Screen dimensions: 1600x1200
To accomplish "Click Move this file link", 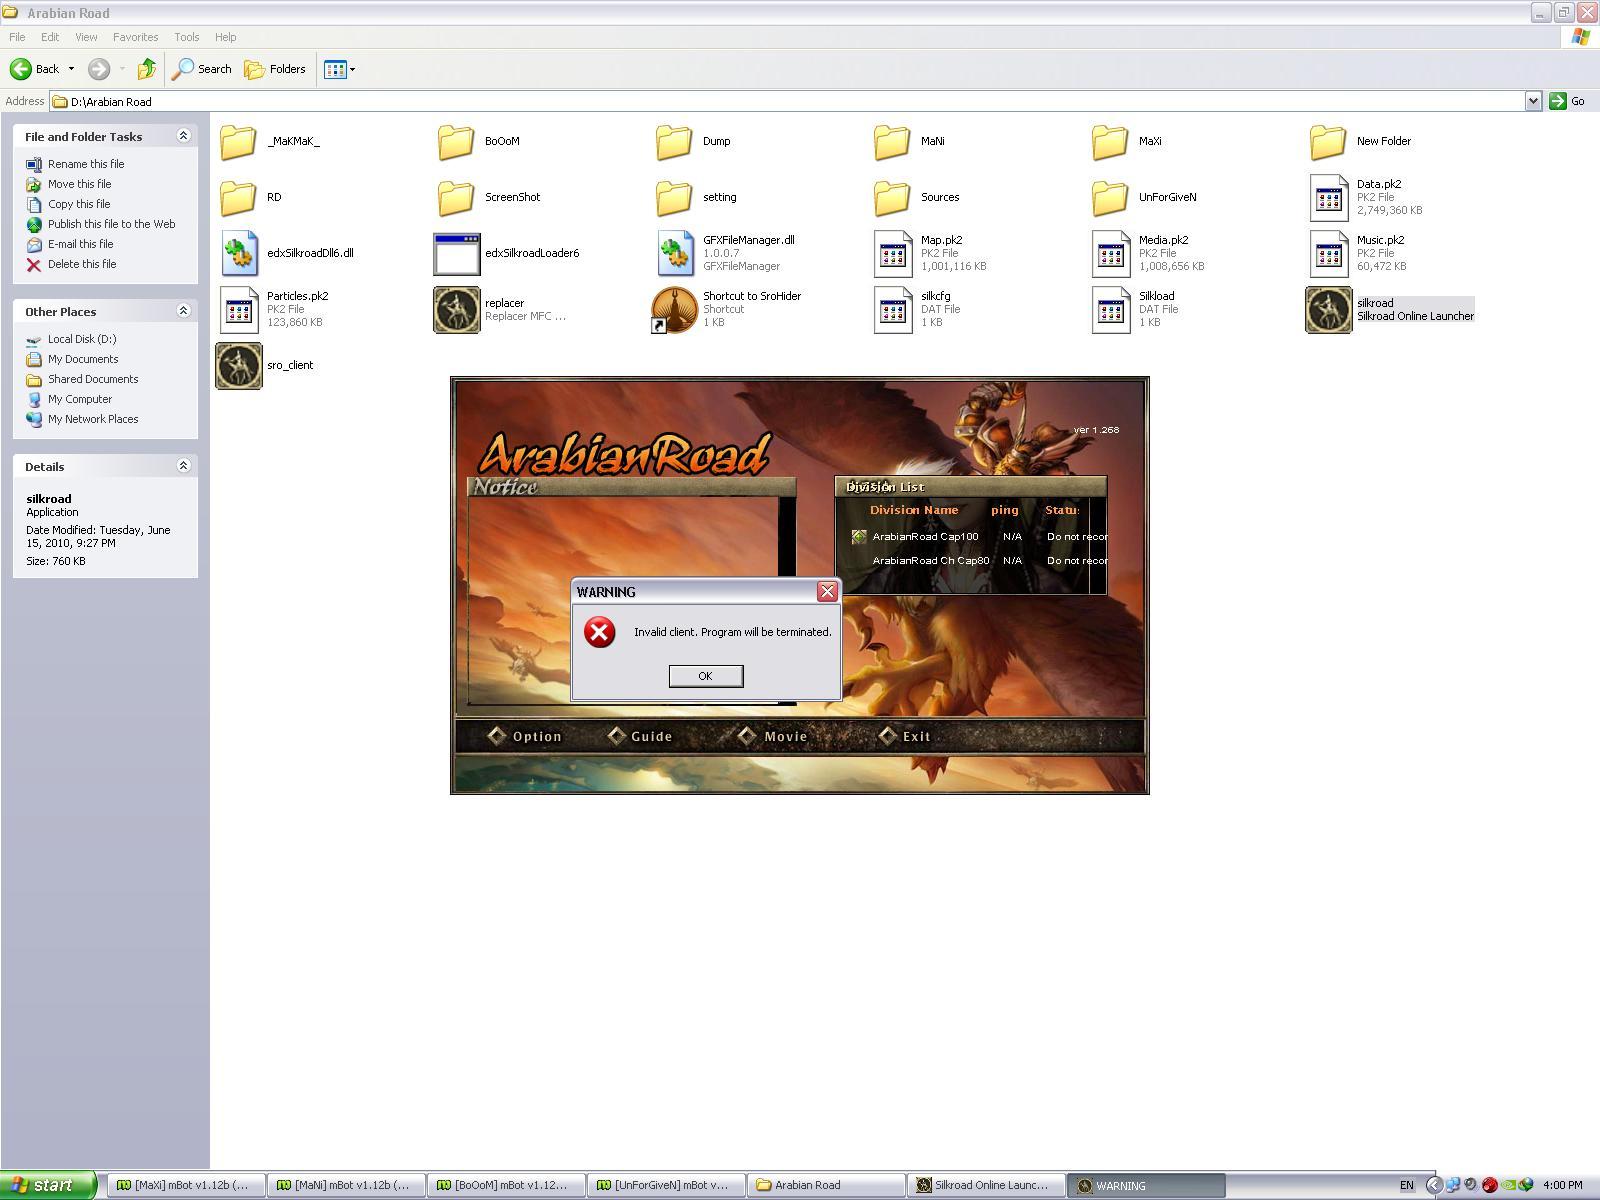I will 79,184.
